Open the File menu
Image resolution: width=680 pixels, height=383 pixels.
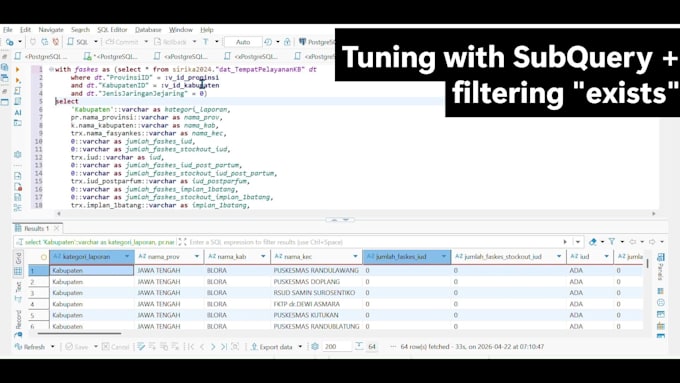(8, 29)
